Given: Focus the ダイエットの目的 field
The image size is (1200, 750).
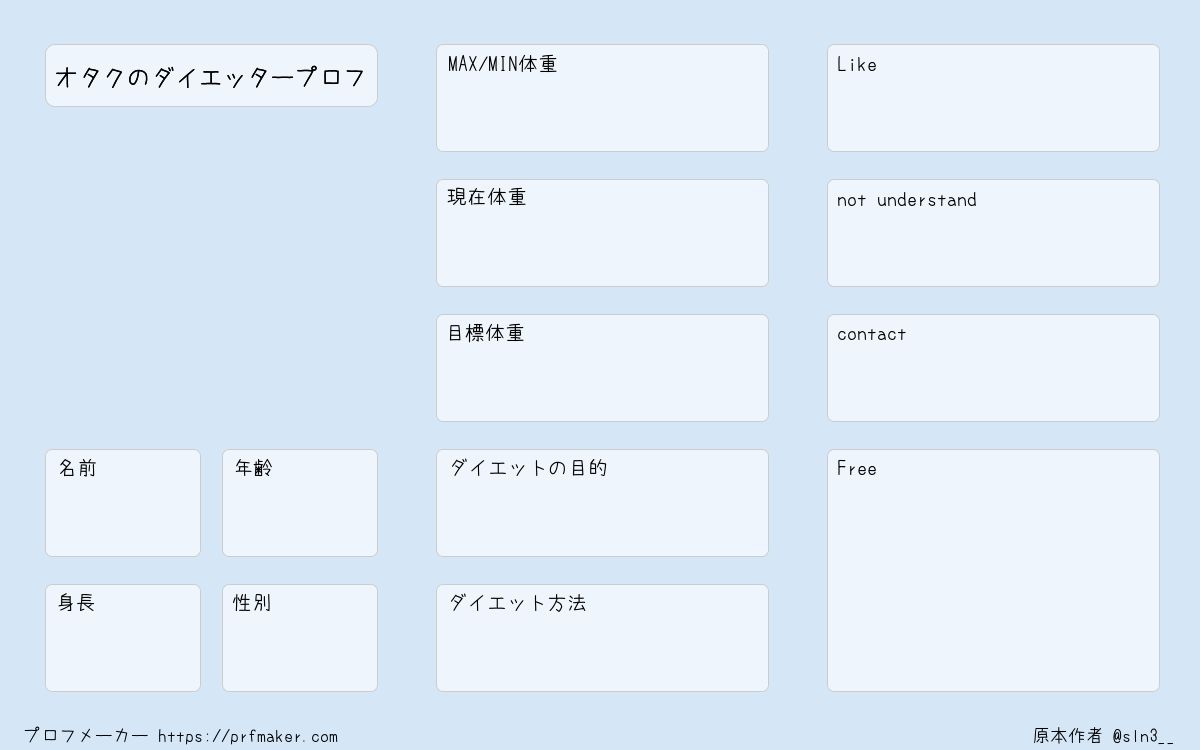Looking at the screenshot, I should tap(602, 503).
